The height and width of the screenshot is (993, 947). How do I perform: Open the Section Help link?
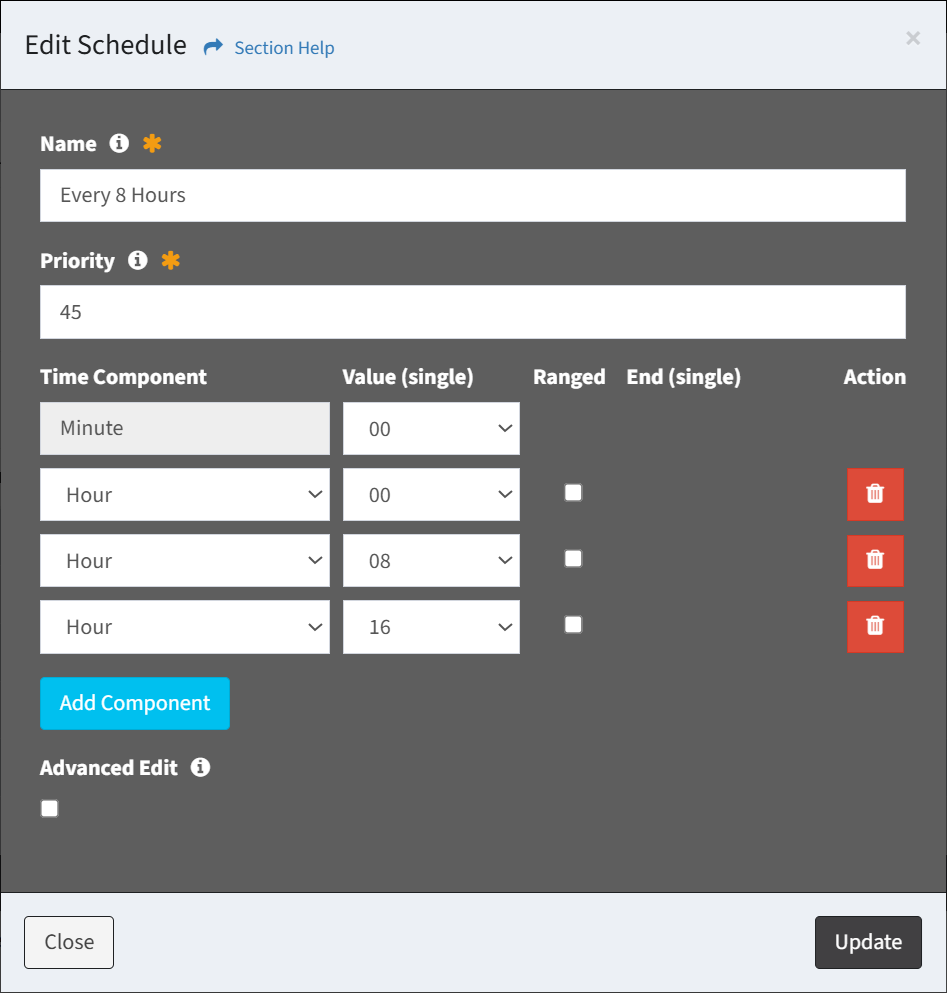284,48
